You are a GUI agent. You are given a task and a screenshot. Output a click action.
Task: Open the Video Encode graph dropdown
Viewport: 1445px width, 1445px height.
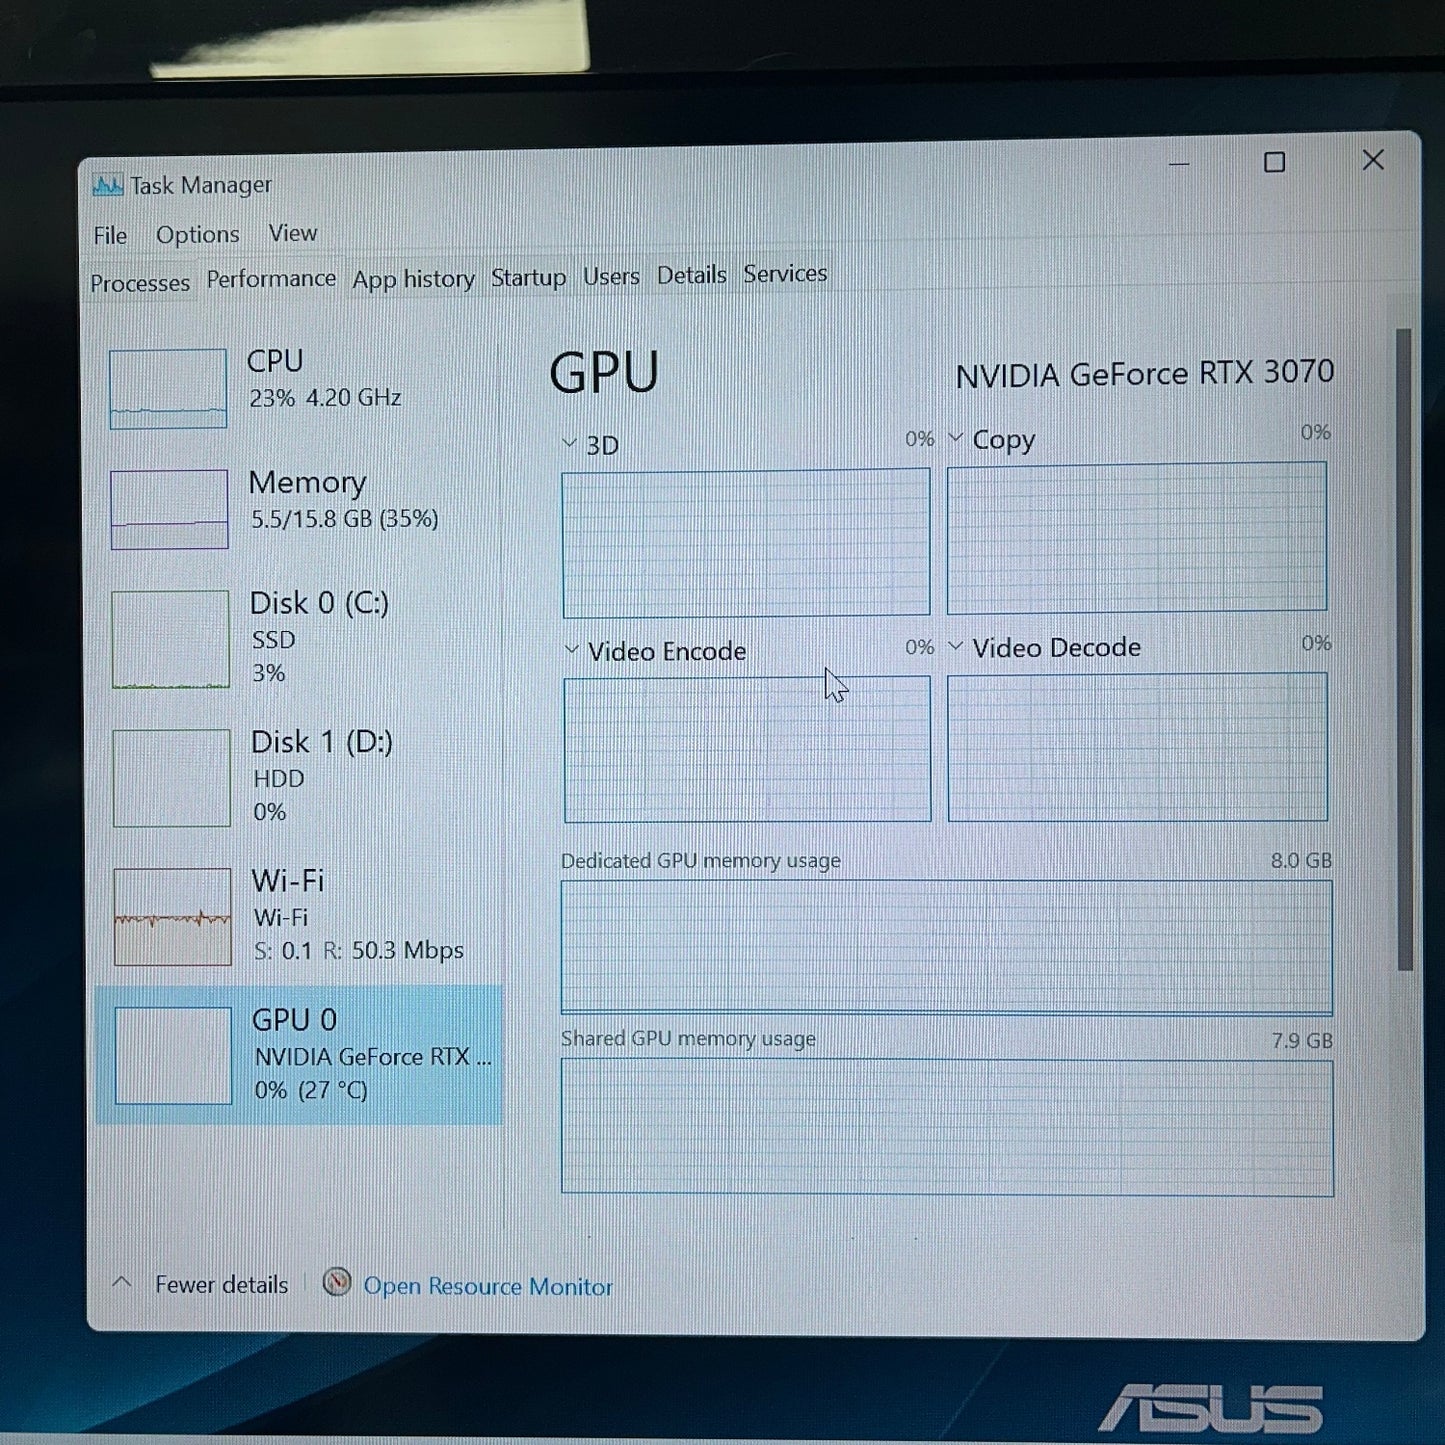572,650
